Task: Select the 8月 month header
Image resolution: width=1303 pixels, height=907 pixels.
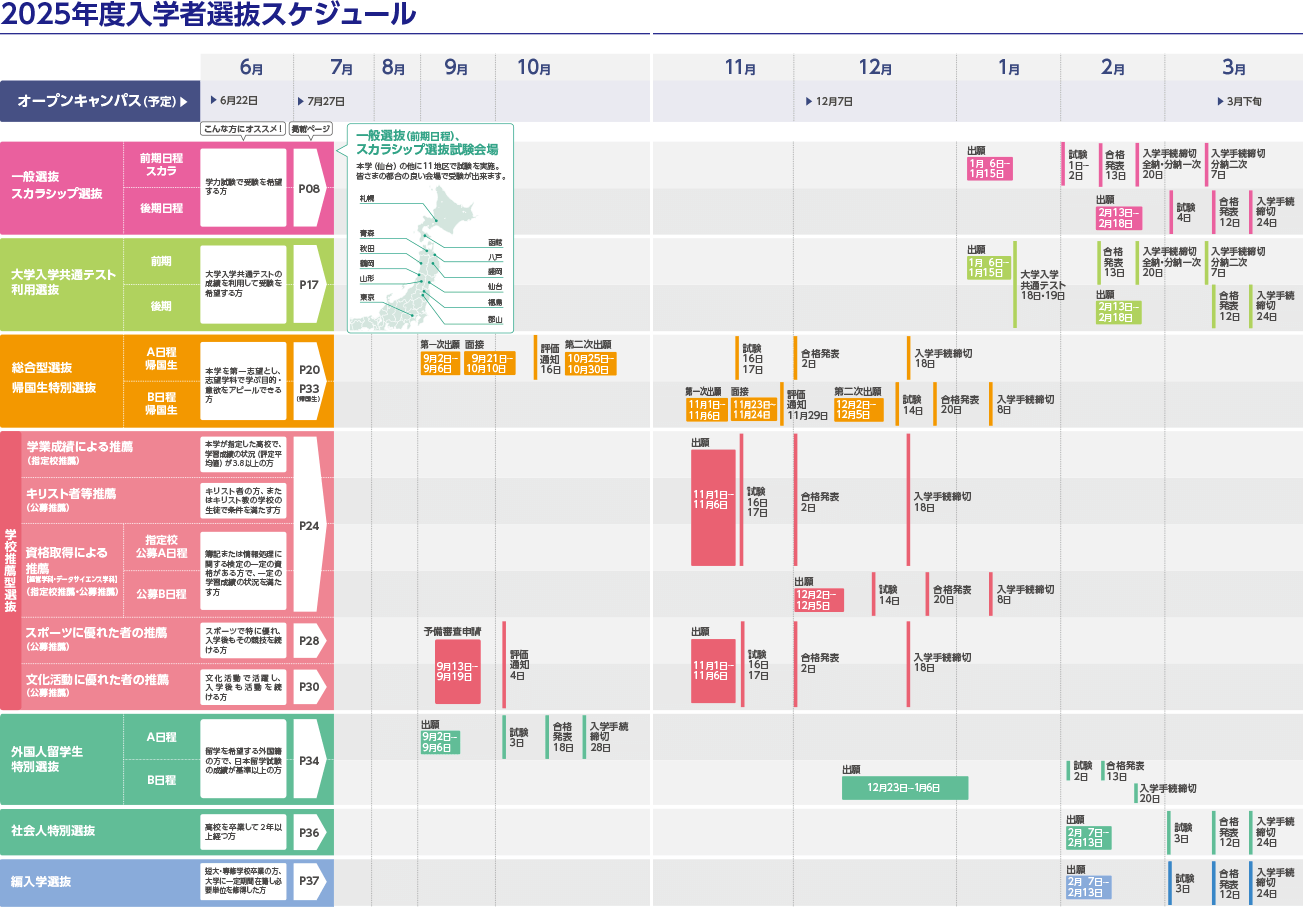Action: coord(394,68)
